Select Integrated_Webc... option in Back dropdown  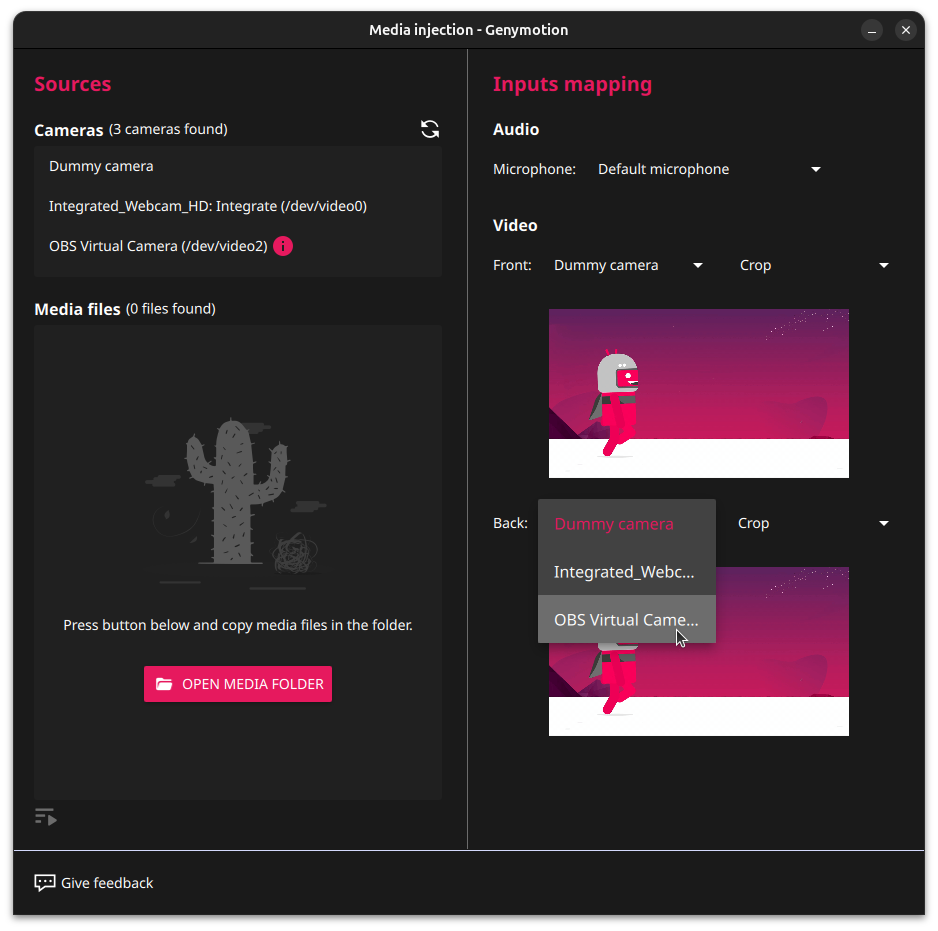point(627,571)
